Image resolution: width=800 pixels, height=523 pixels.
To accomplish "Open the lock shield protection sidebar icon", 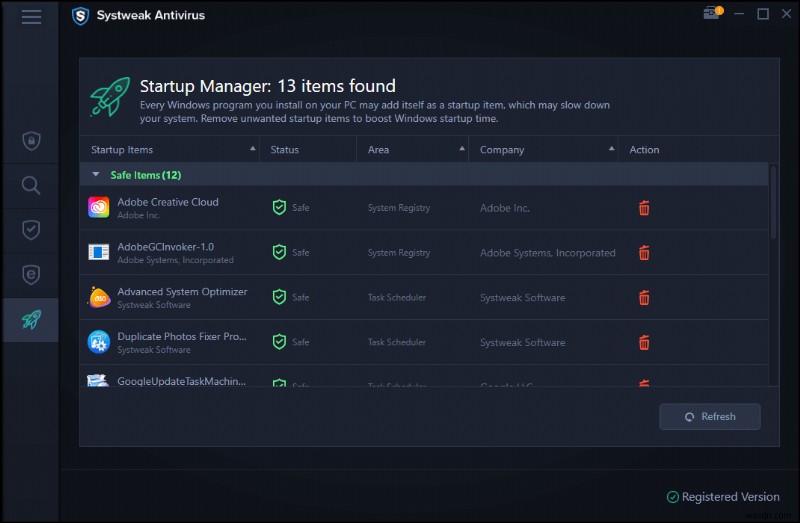I will tap(31, 140).
